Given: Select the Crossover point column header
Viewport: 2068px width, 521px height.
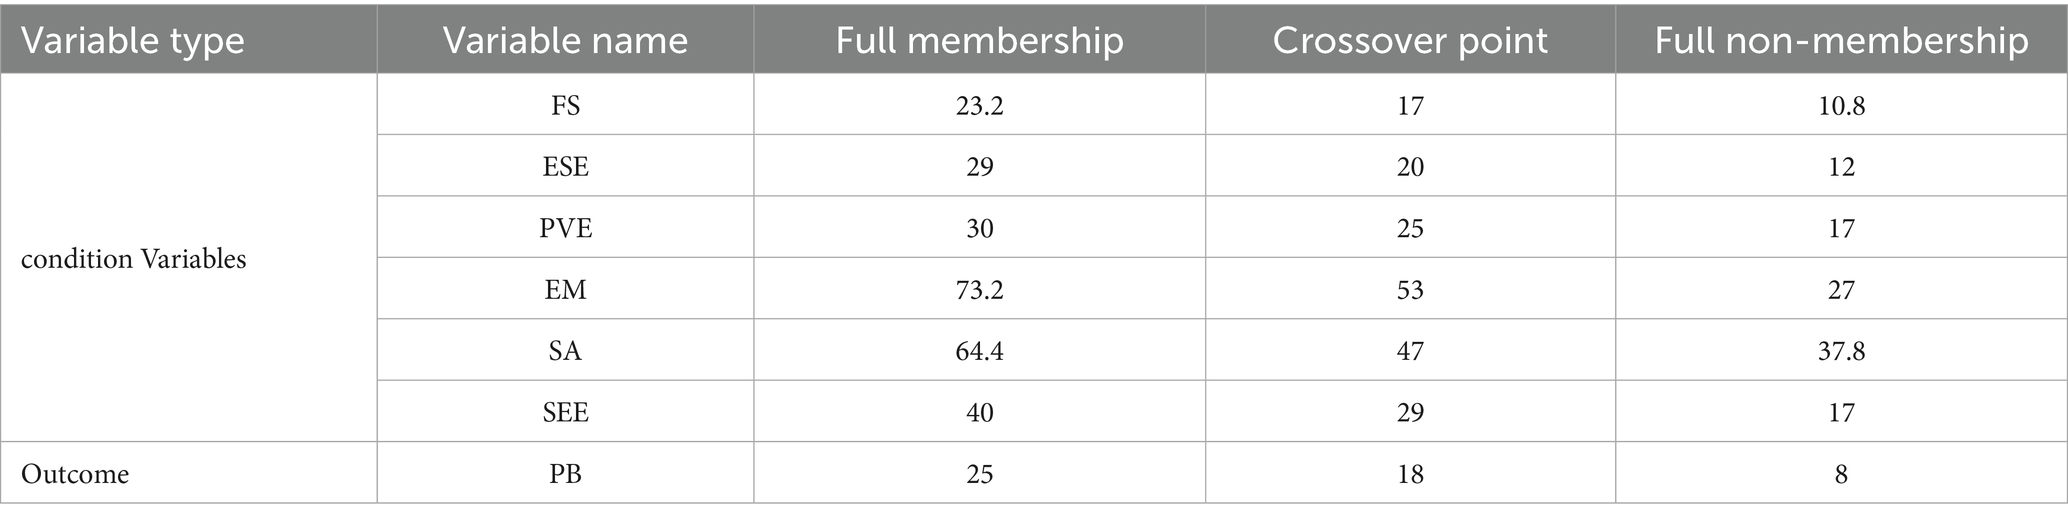Looking at the screenshot, I should (1409, 40).
